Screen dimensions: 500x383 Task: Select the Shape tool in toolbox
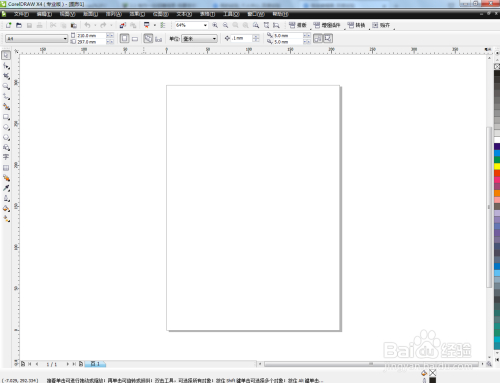(x=6, y=66)
